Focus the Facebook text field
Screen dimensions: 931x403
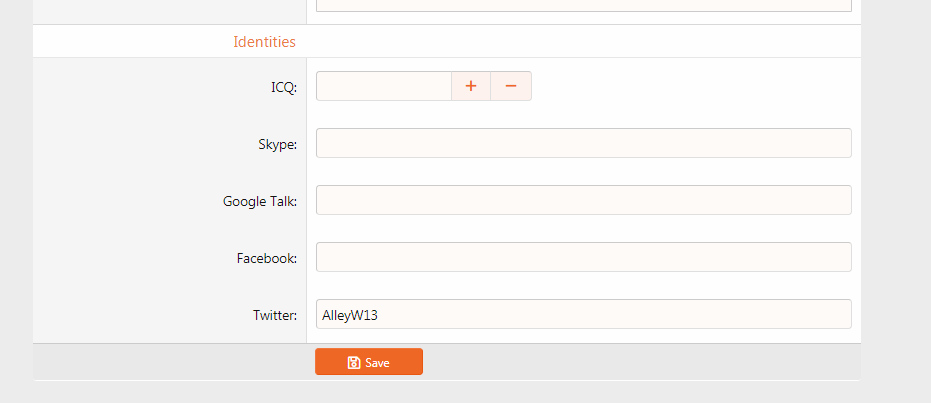pos(583,257)
